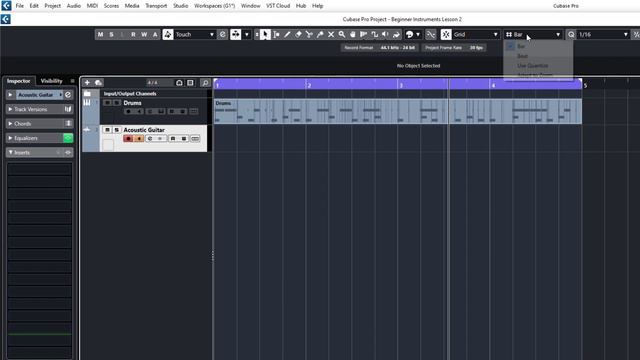Select the Time Warp tool
The image size is (640, 360).
click(364, 35)
